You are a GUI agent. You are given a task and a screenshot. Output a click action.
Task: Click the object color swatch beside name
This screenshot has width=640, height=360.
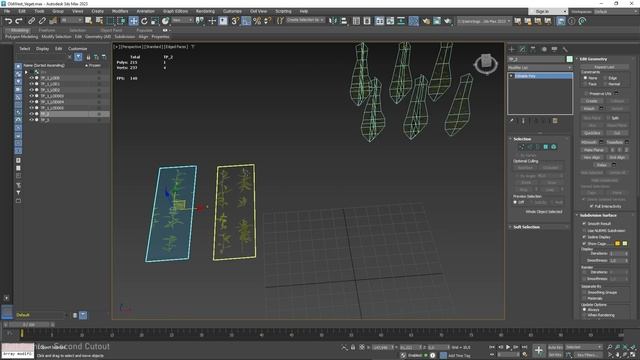coord(569,59)
